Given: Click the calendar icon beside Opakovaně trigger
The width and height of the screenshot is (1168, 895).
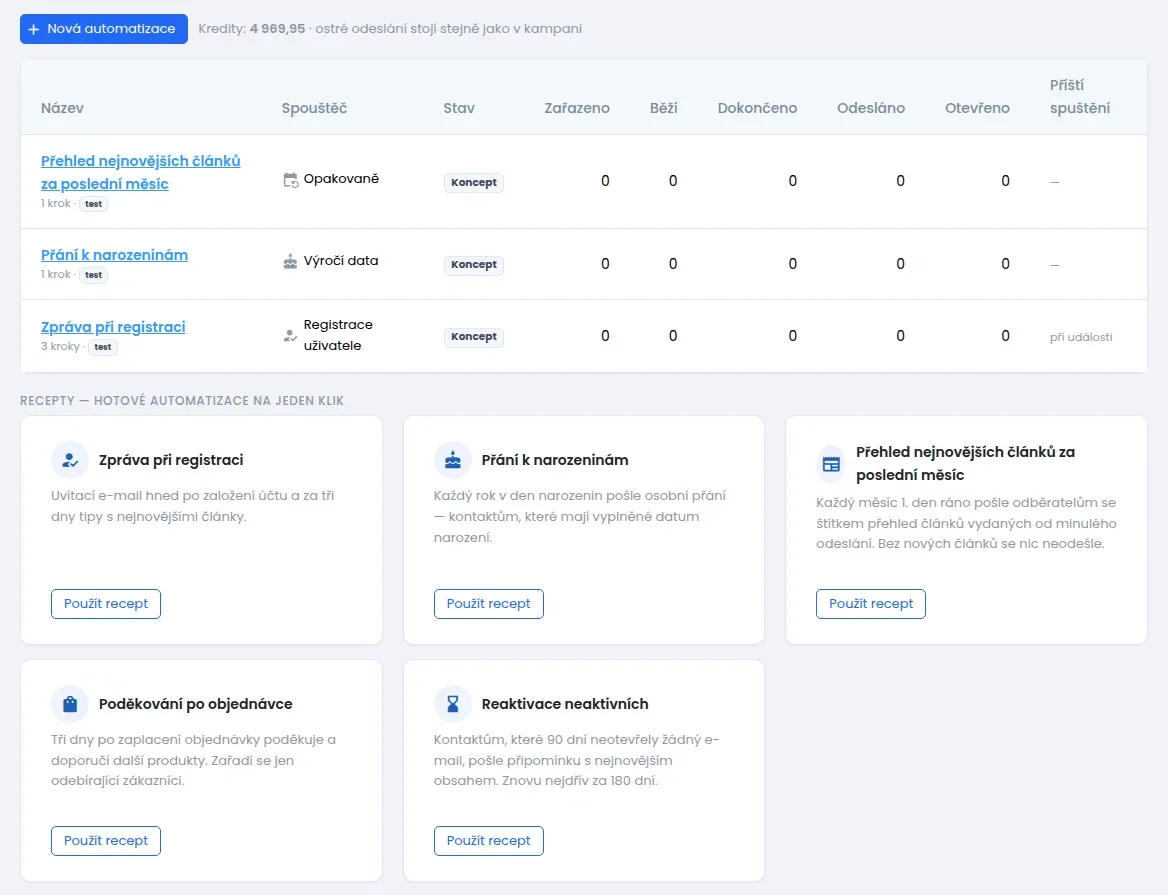Looking at the screenshot, I should tap(291, 179).
